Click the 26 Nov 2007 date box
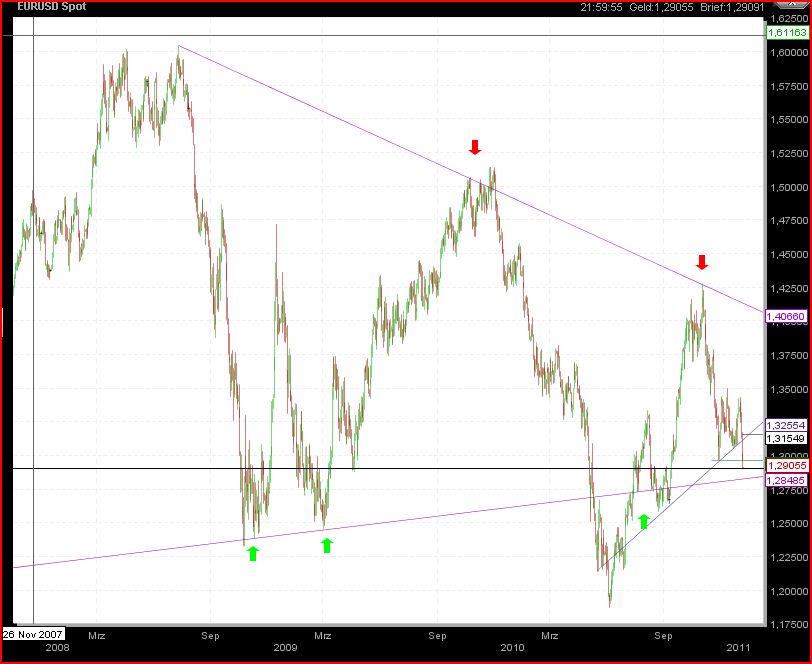 point(31,633)
